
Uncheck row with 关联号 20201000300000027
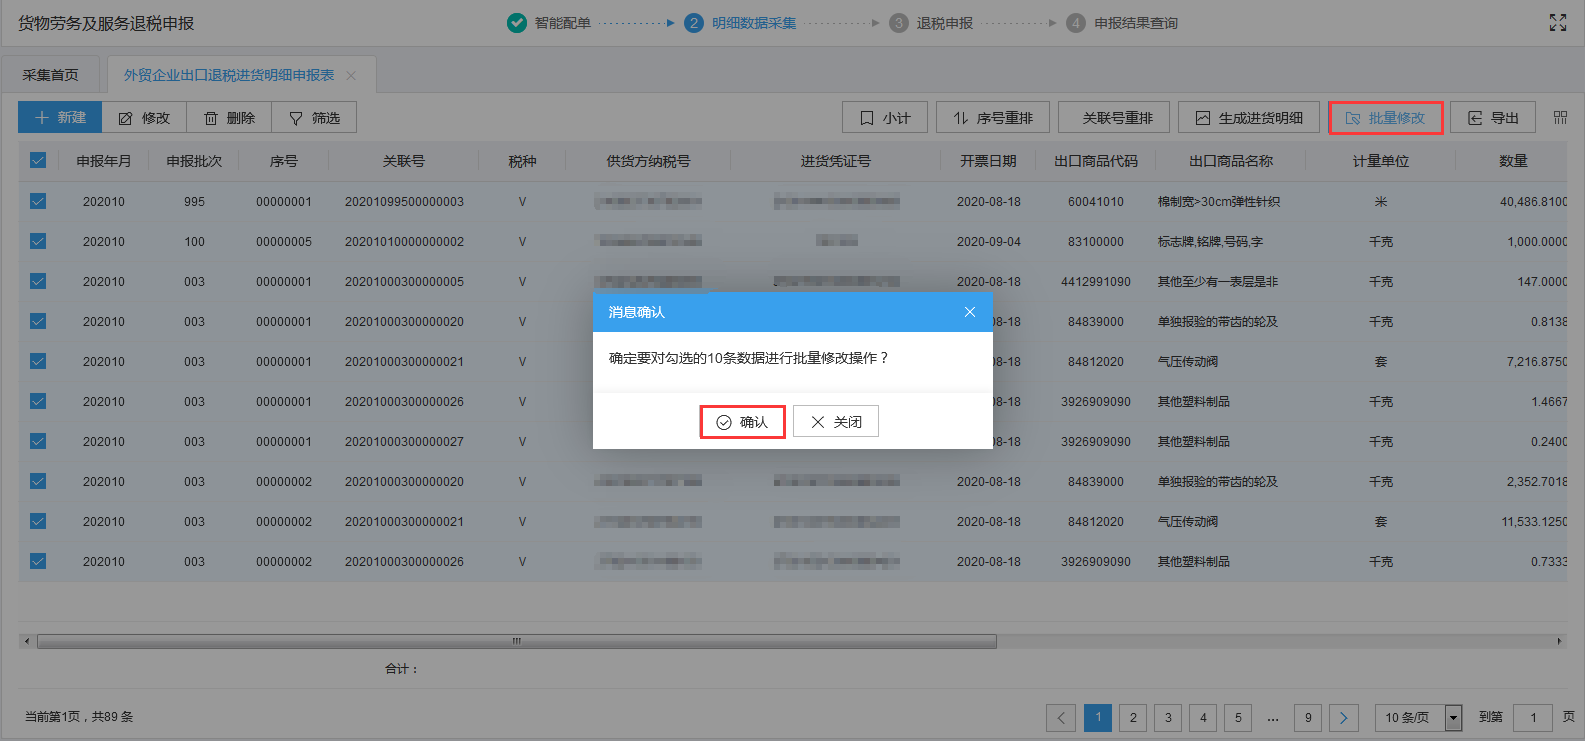coord(38,441)
